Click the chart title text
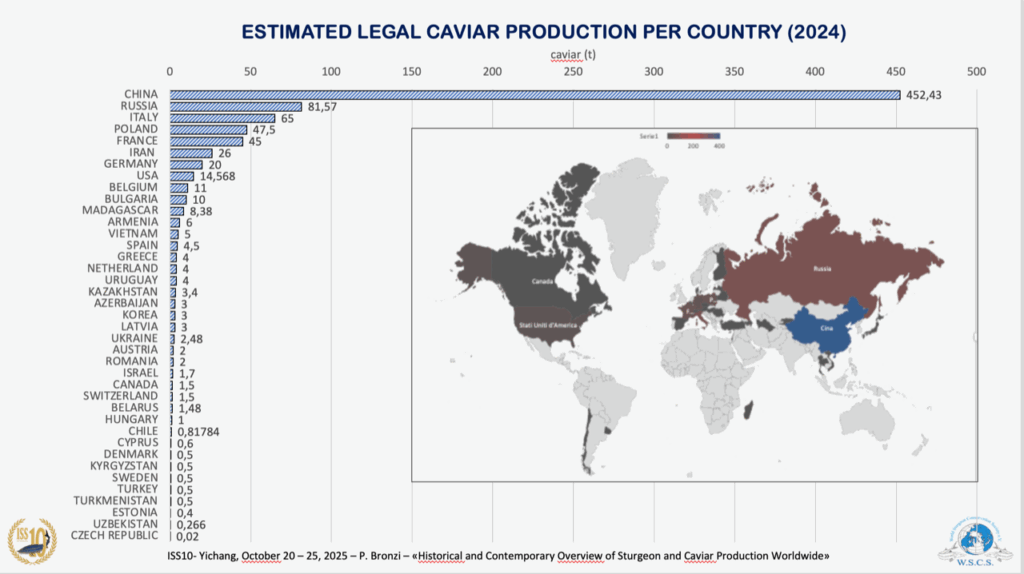The height and width of the screenshot is (574, 1024). coord(544,32)
